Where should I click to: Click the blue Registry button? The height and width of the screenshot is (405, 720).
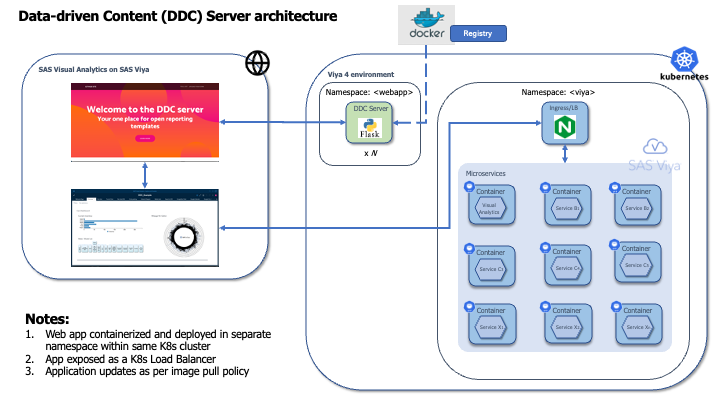click(x=478, y=34)
